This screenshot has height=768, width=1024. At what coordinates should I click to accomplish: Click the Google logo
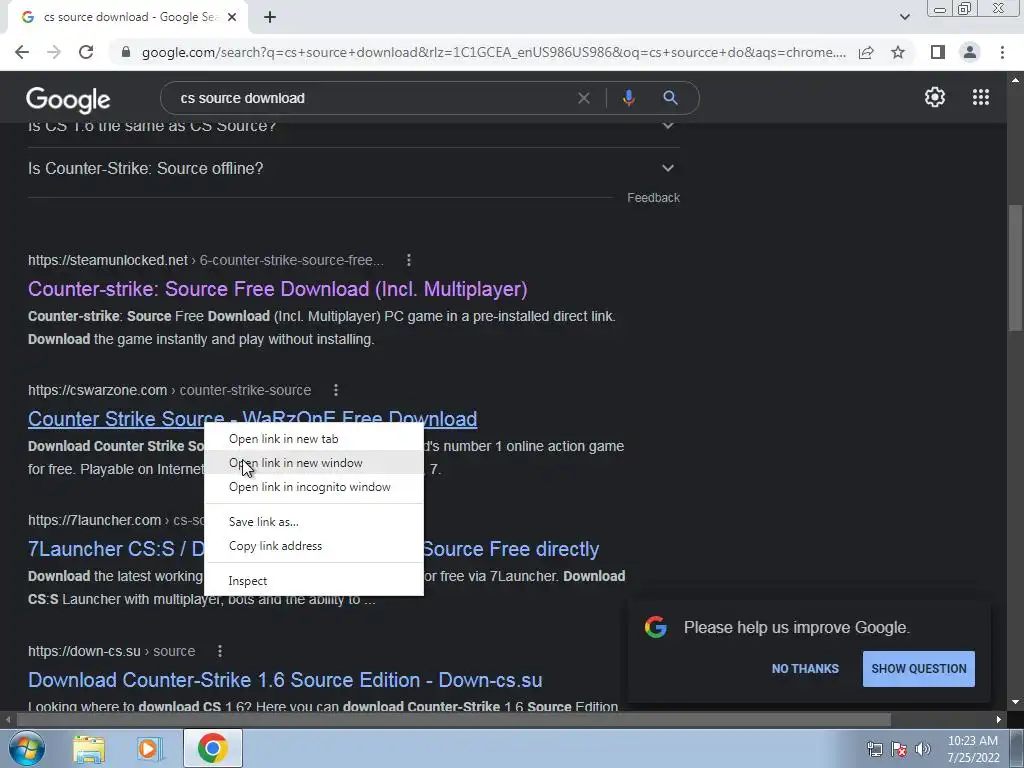(68, 99)
